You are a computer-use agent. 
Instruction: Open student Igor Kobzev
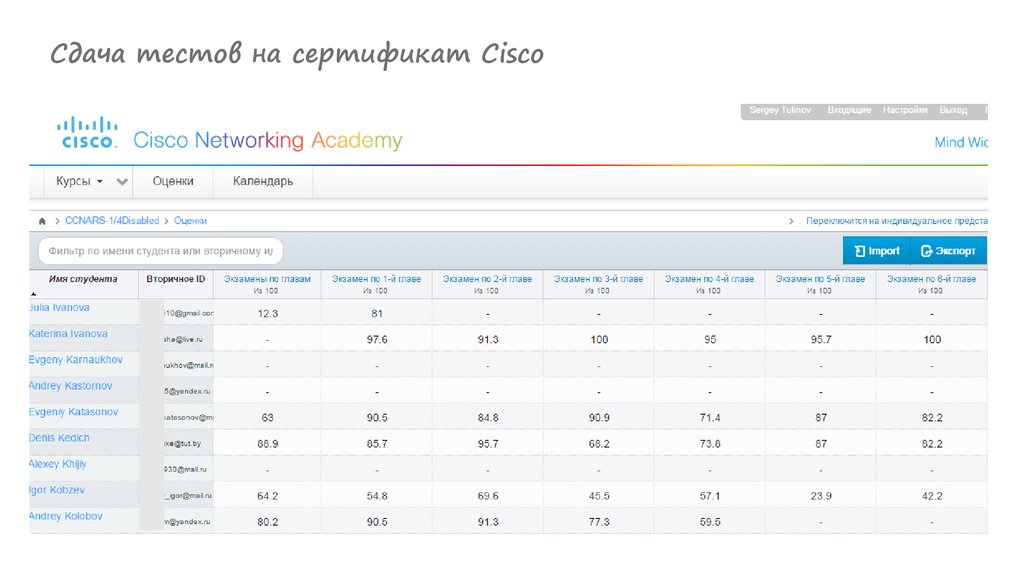(57, 490)
